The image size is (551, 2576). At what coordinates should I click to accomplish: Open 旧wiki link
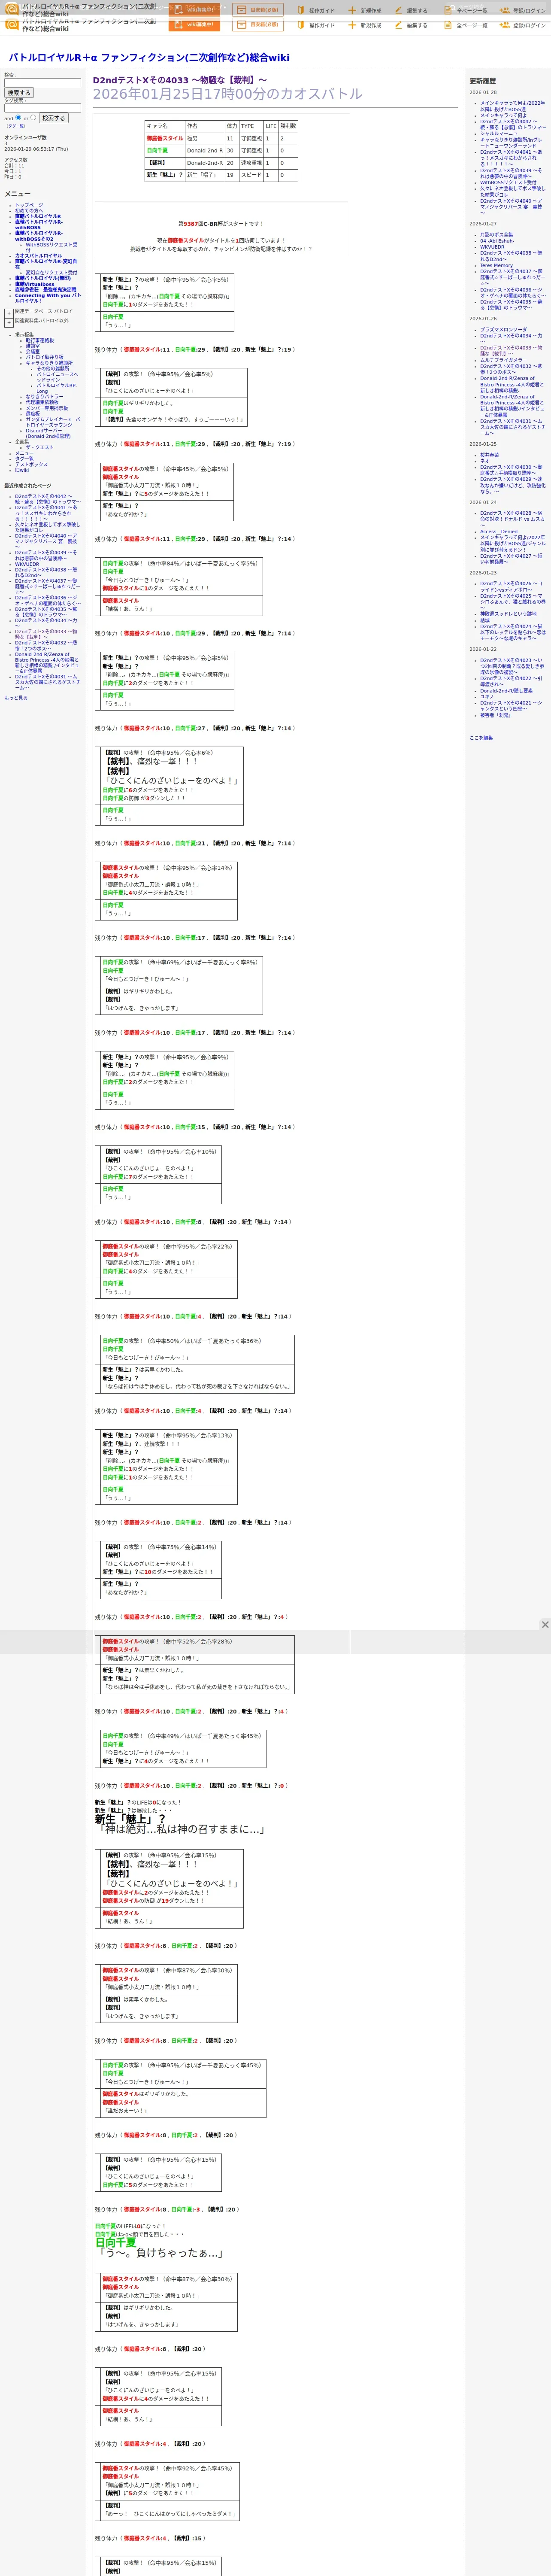point(22,470)
